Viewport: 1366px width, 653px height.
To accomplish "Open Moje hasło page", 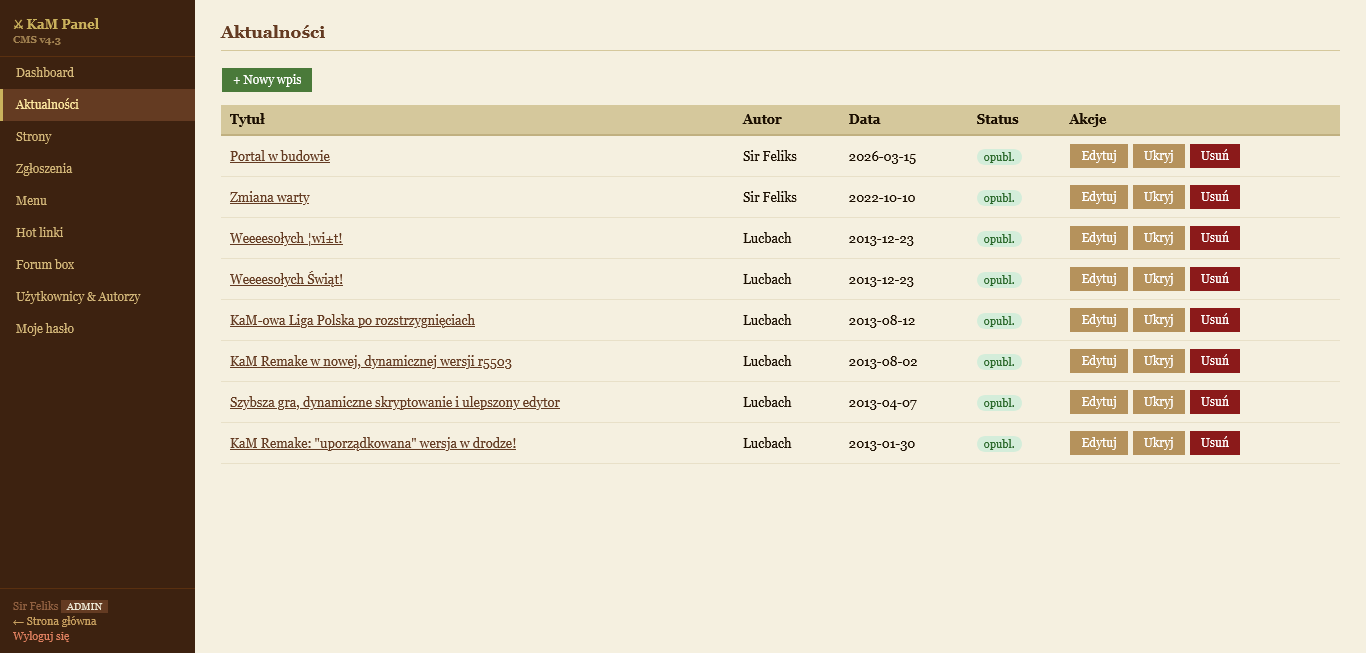I will 45,329.
